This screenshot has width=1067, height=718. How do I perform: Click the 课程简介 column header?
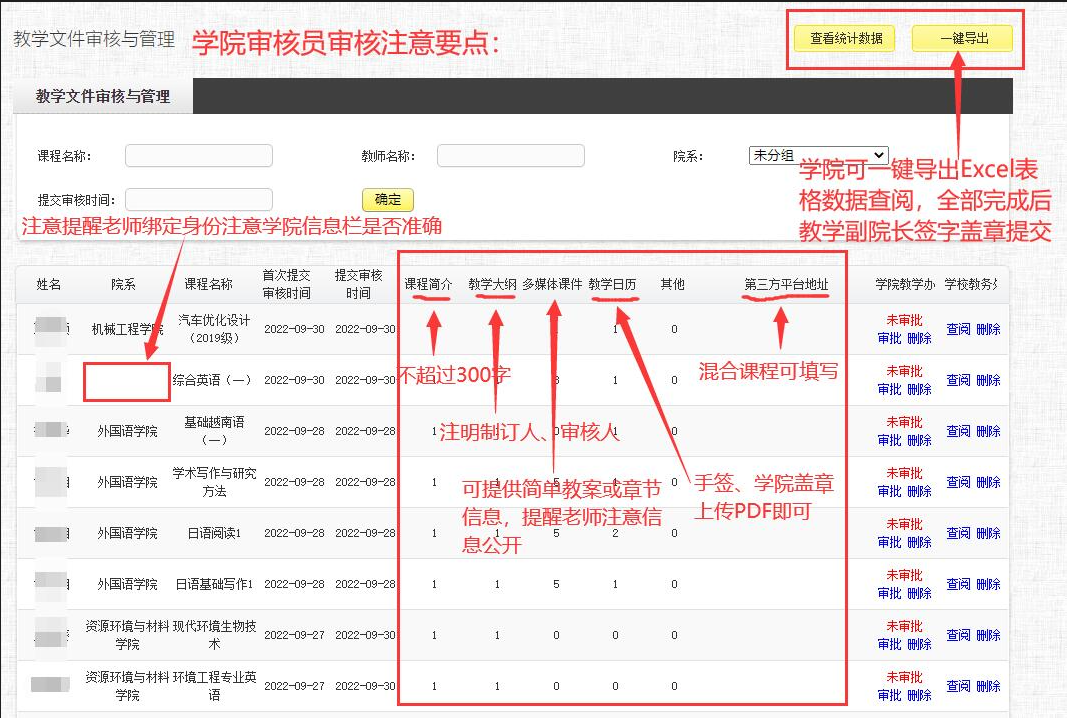428,285
